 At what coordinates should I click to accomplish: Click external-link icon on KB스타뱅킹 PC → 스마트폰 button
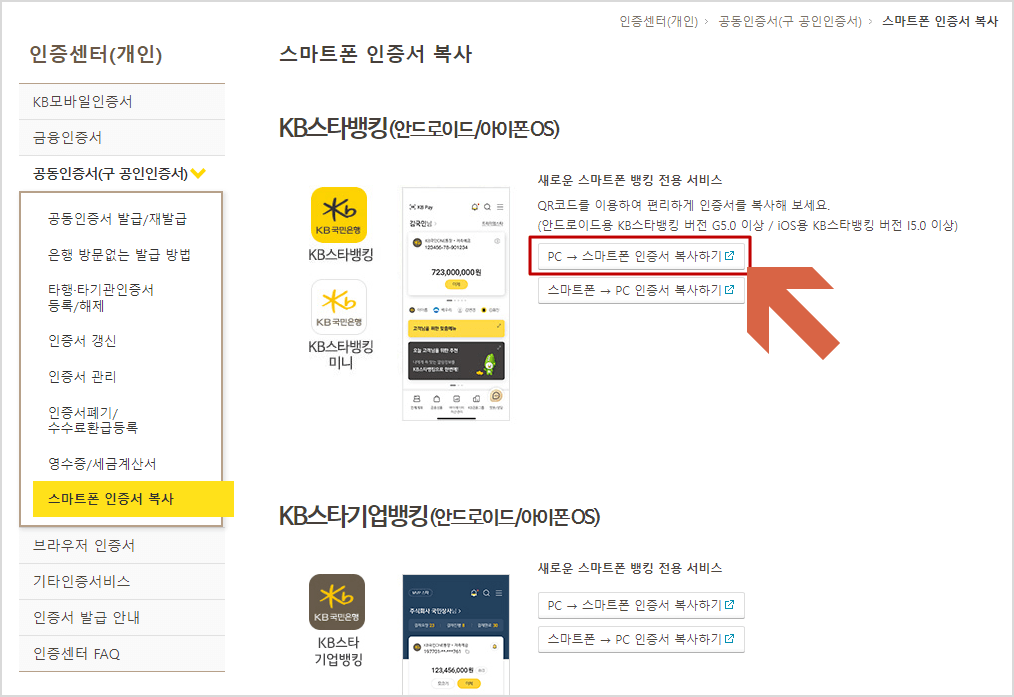coord(729,256)
